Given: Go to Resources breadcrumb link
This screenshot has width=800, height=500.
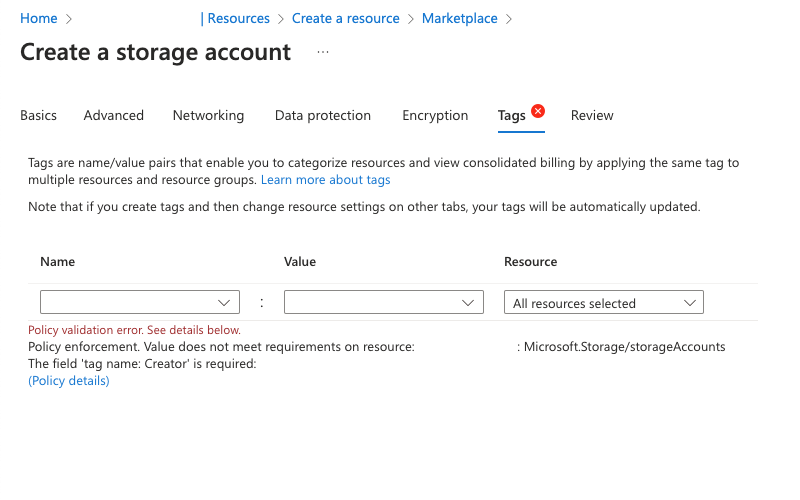Looking at the screenshot, I should (238, 18).
